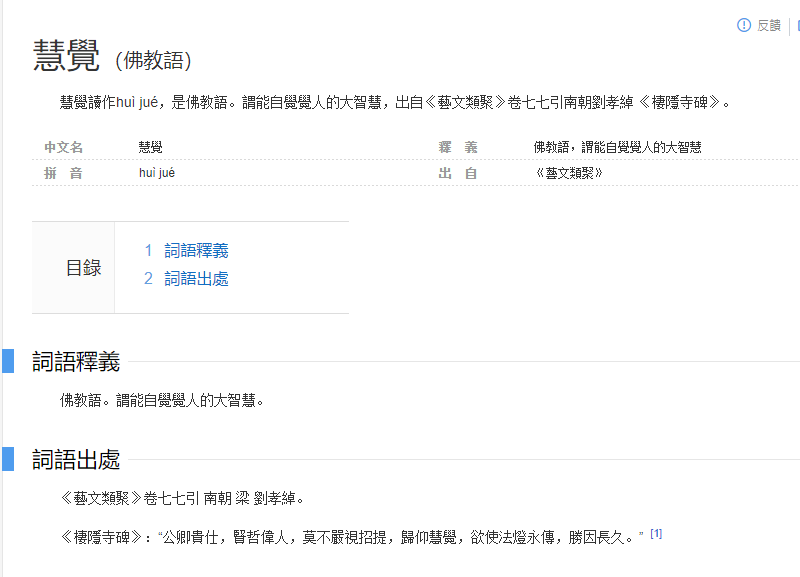Click the 慧覺 page title

[66, 56]
